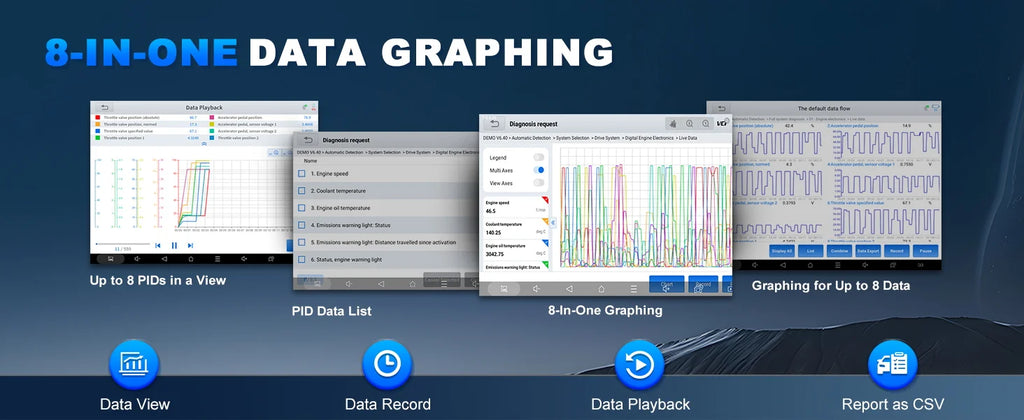Tick the Engine oil temperature checkbox
The width and height of the screenshot is (1024, 420).
coord(302,208)
